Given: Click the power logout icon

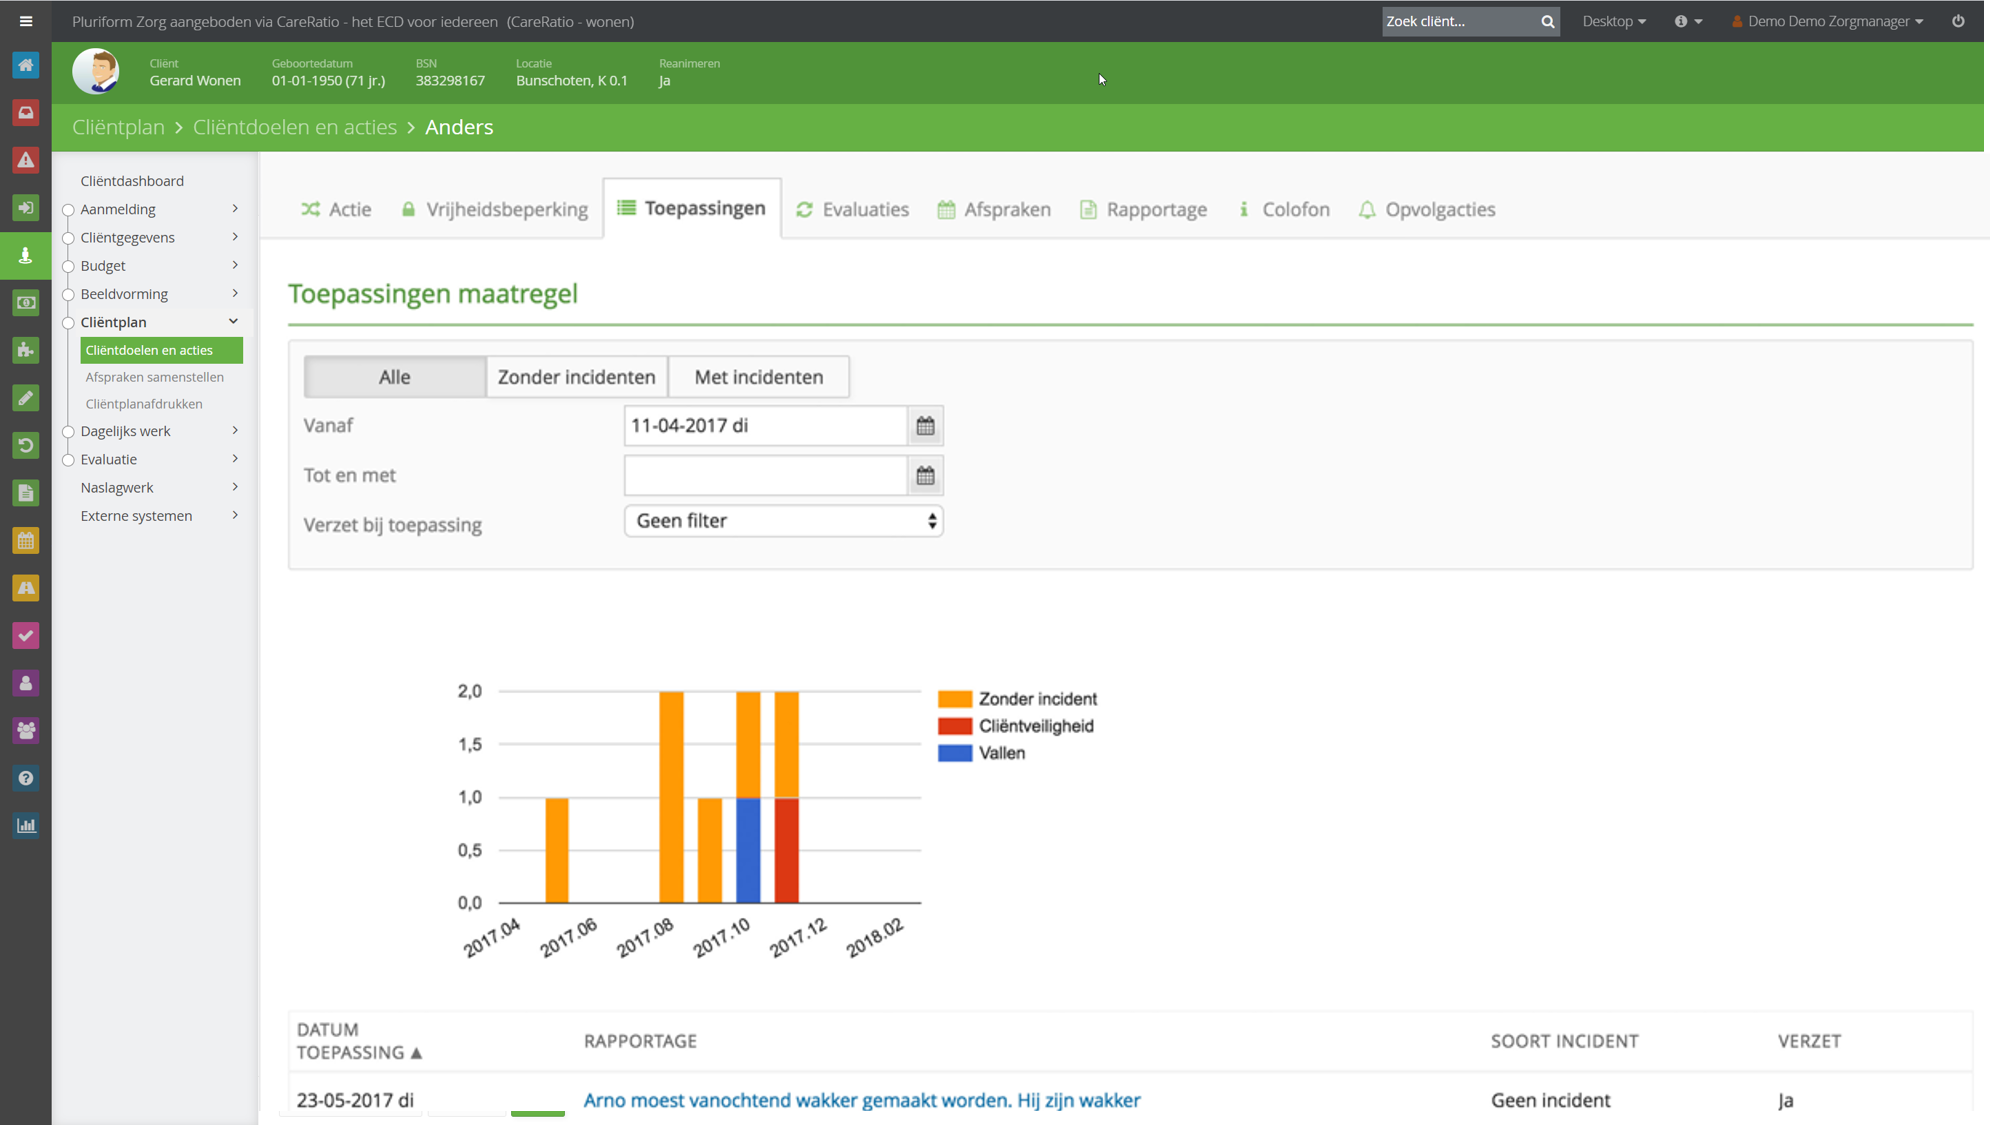Looking at the screenshot, I should 1958,21.
